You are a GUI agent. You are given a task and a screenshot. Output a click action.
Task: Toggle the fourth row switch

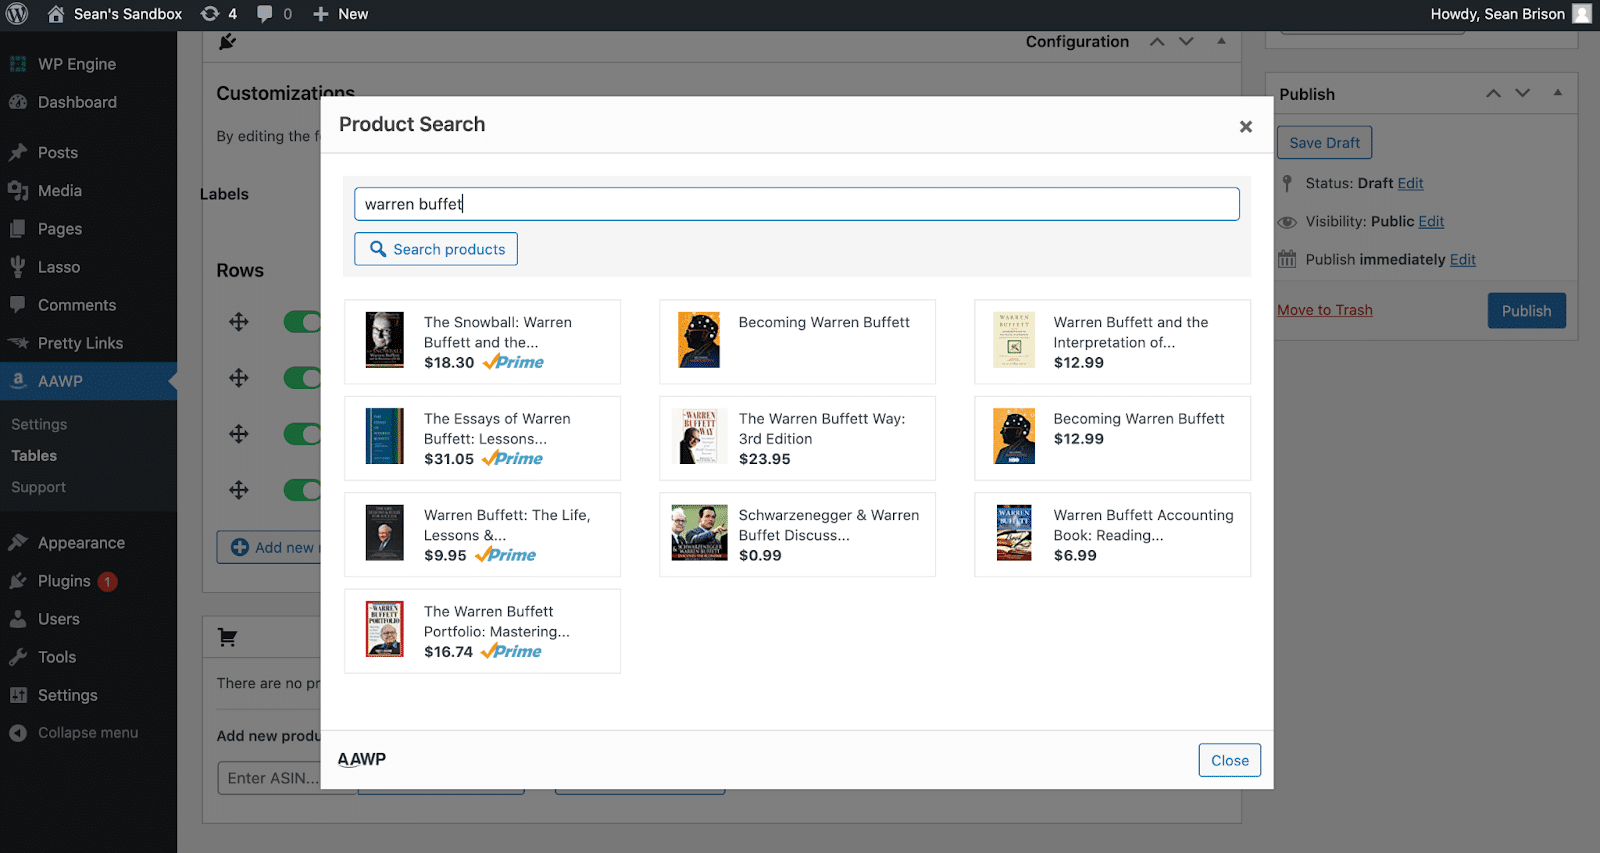pyautogui.click(x=302, y=490)
